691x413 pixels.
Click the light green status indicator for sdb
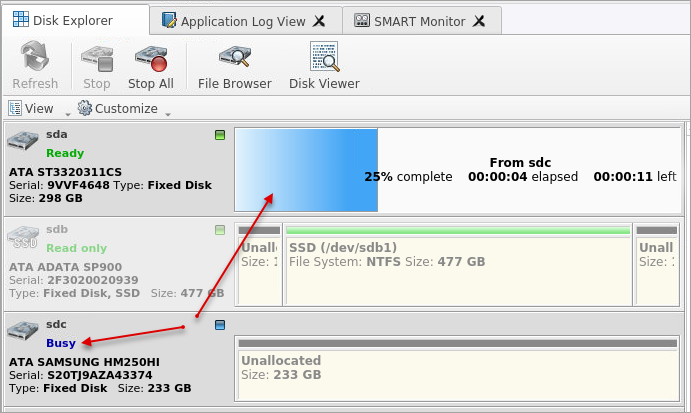tap(220, 230)
